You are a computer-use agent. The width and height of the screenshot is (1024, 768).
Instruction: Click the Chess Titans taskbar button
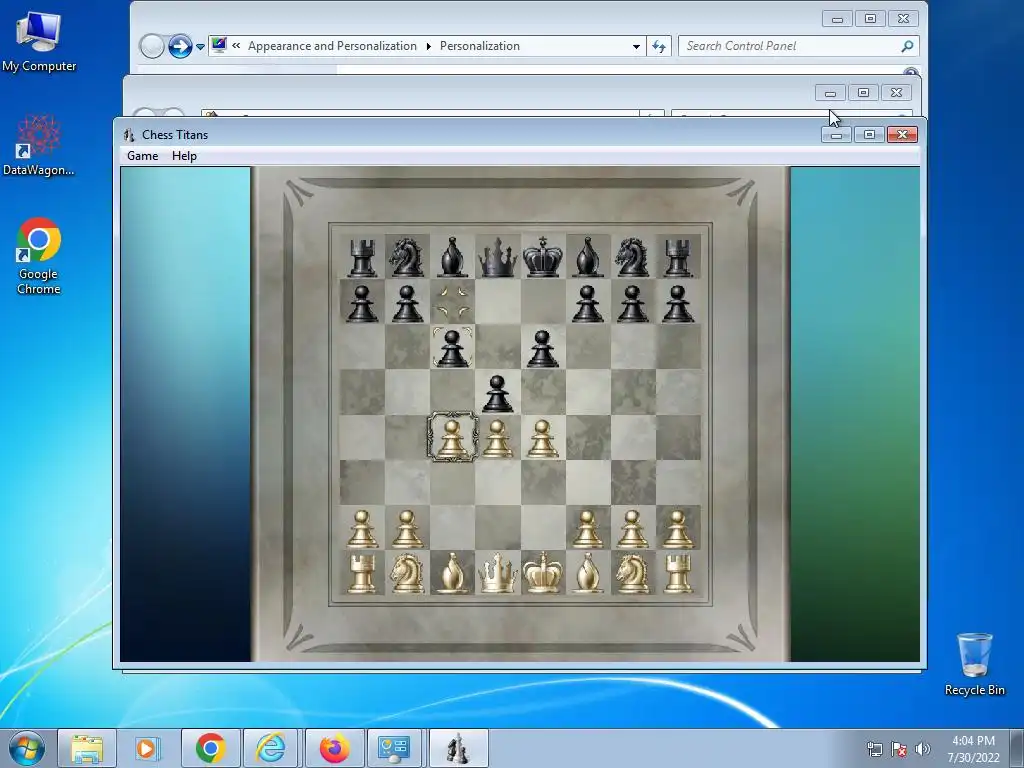pos(458,748)
